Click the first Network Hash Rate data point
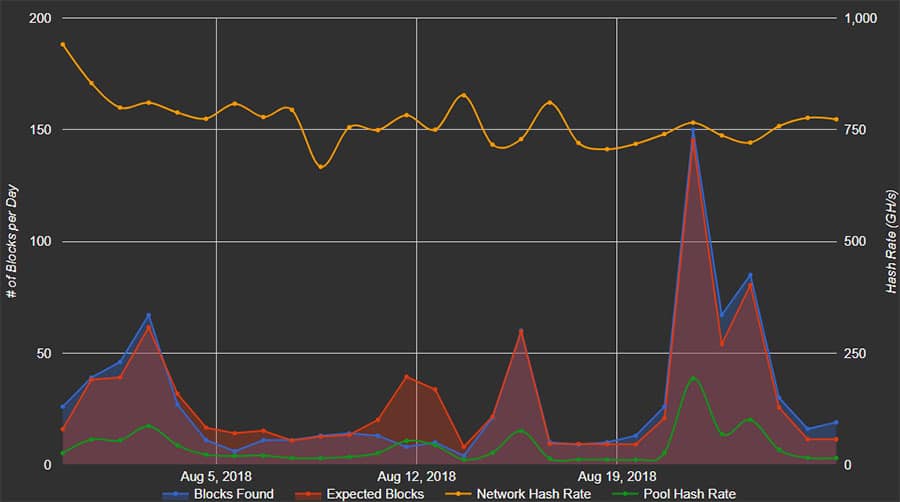The height and width of the screenshot is (502, 900). click(x=62, y=44)
